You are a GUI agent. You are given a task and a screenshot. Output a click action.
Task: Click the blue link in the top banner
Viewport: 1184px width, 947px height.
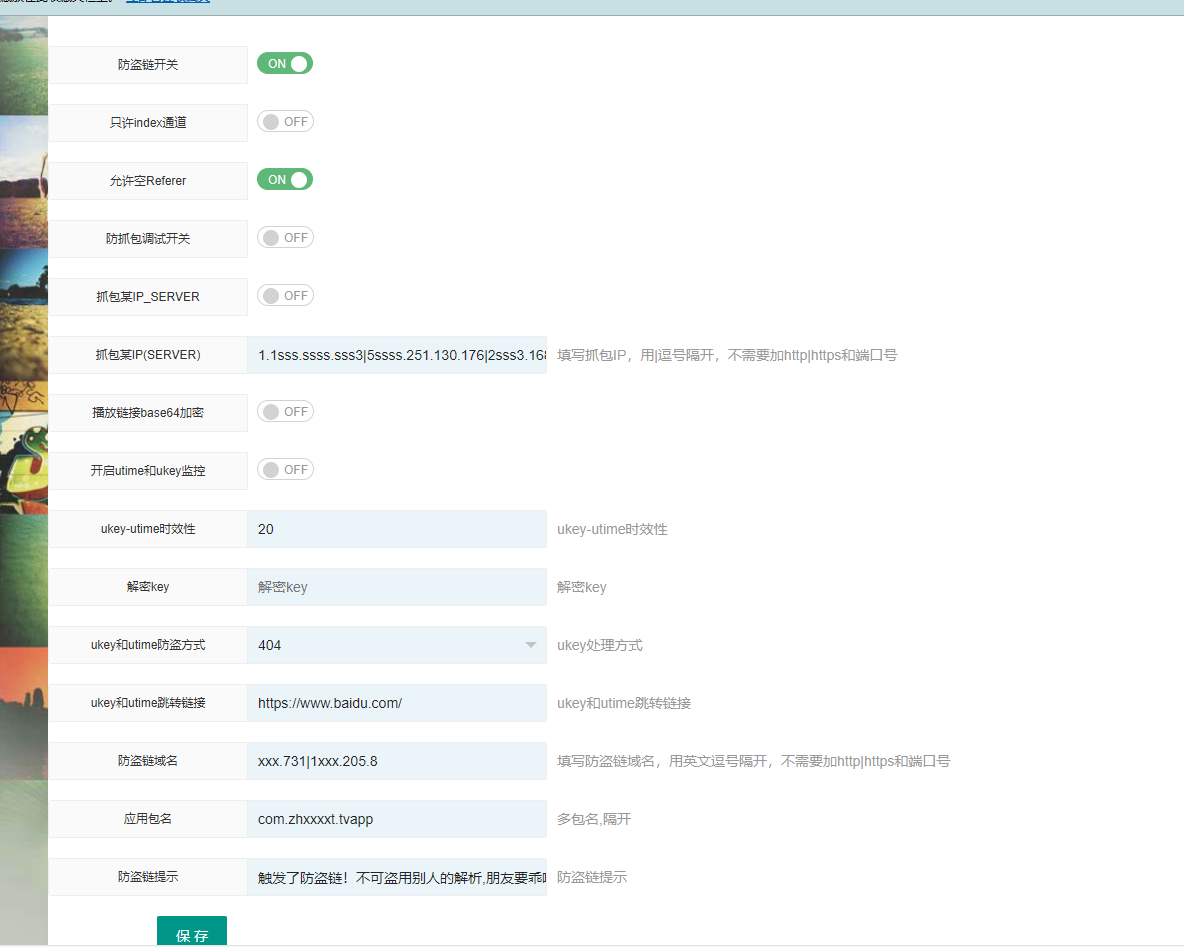pyautogui.click(x=168, y=2)
